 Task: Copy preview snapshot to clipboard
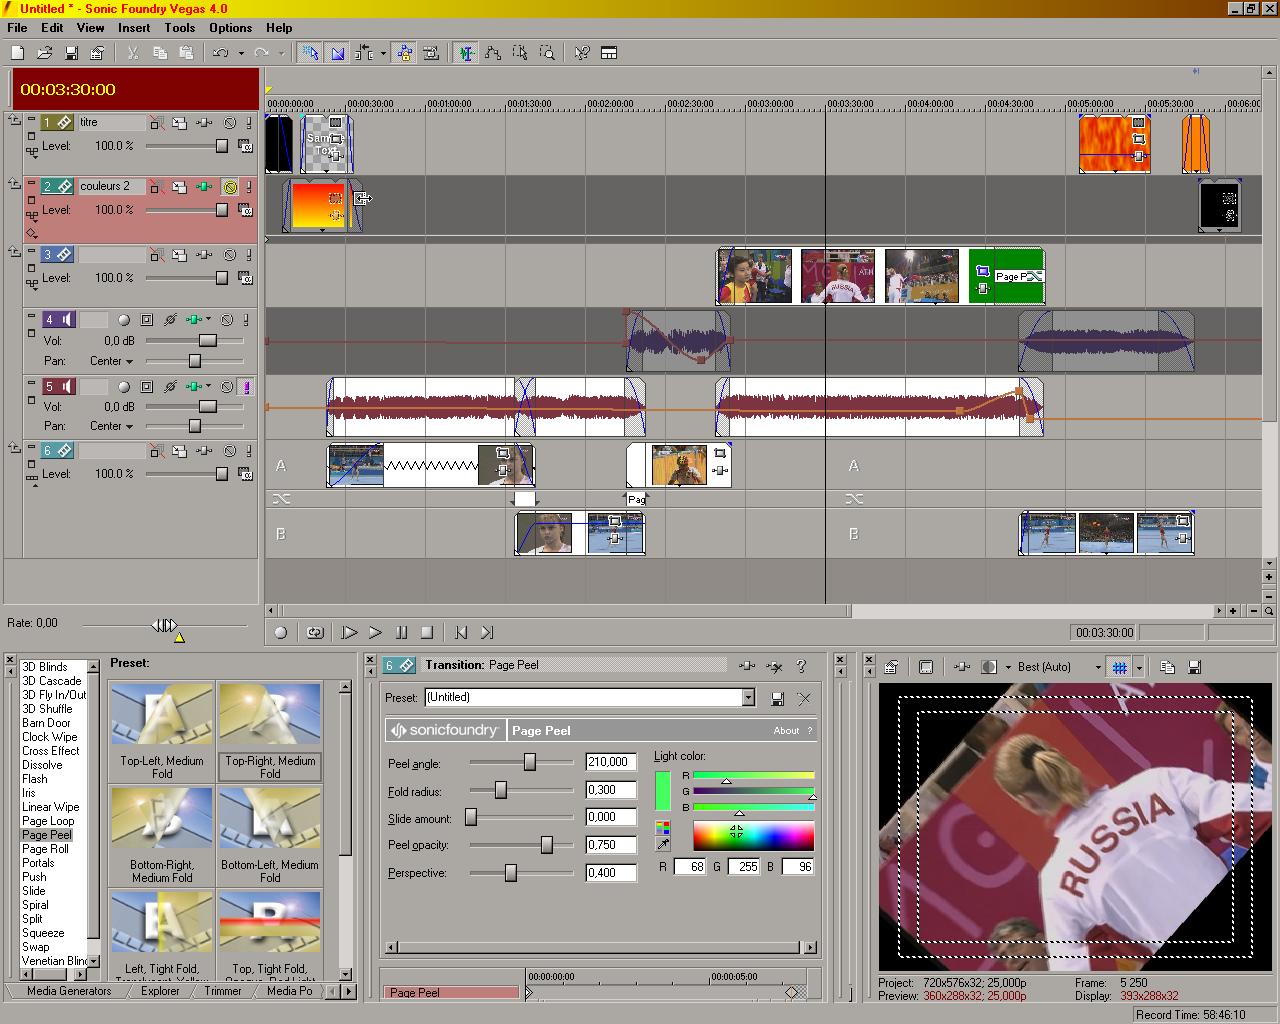click(1167, 667)
